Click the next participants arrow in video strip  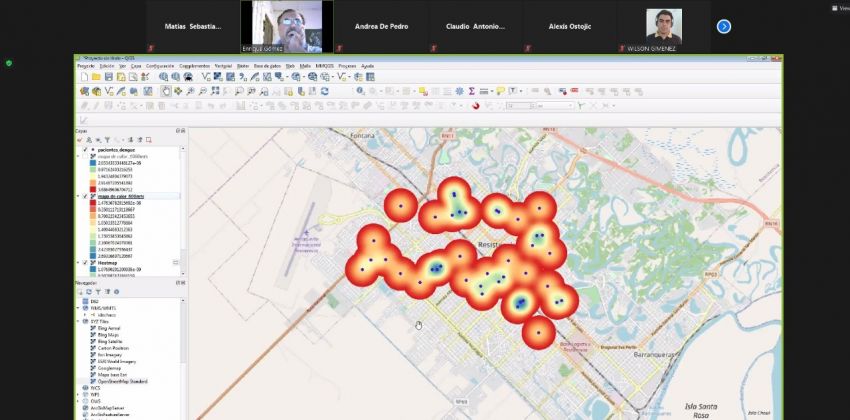coord(724,27)
